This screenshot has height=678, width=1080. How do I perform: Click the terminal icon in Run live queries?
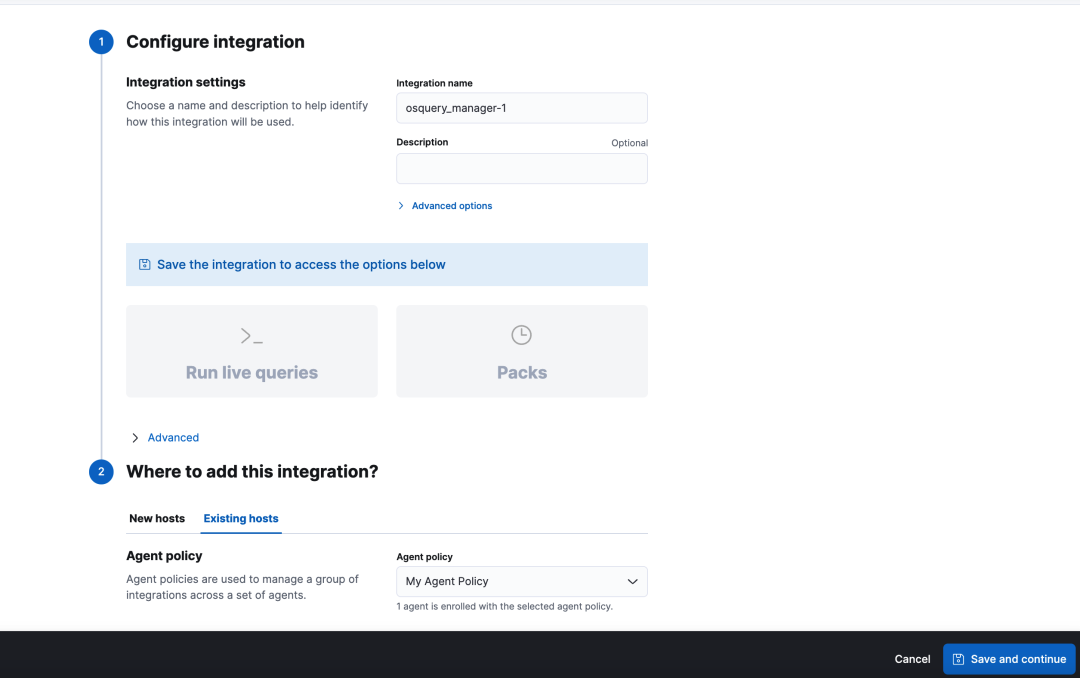click(252, 336)
